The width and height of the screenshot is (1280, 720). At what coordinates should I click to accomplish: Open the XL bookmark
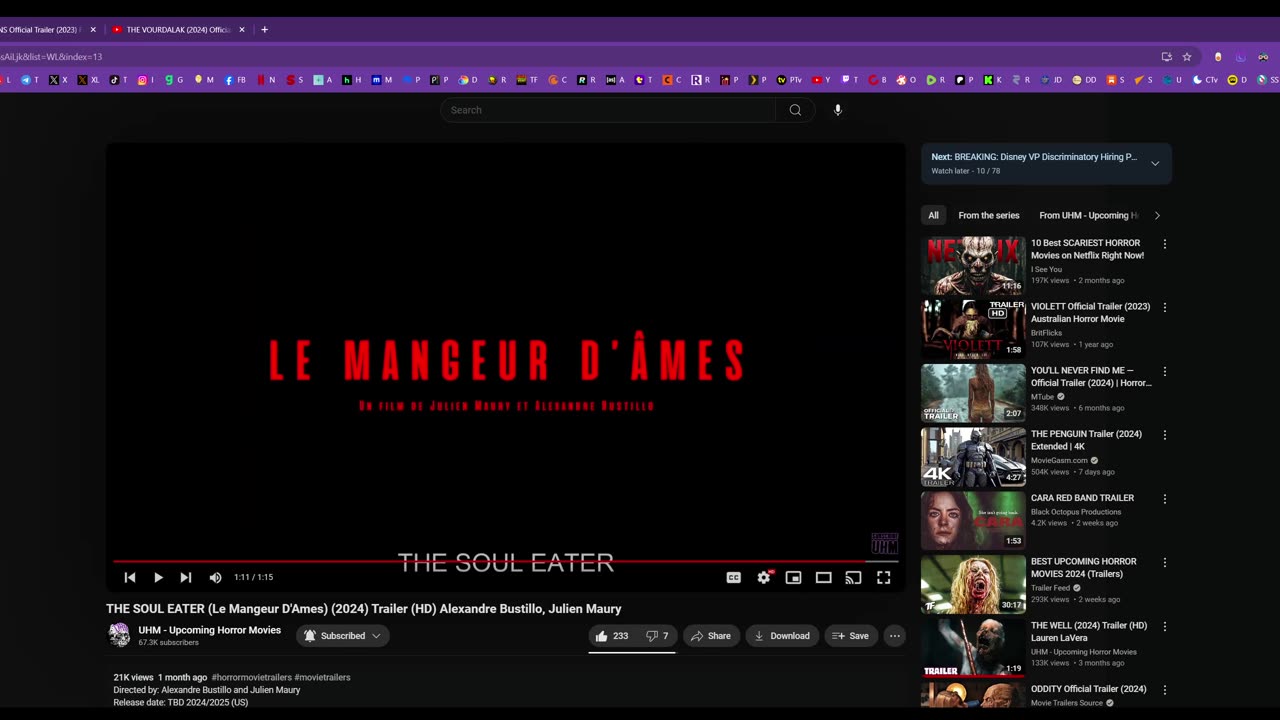[x=89, y=80]
